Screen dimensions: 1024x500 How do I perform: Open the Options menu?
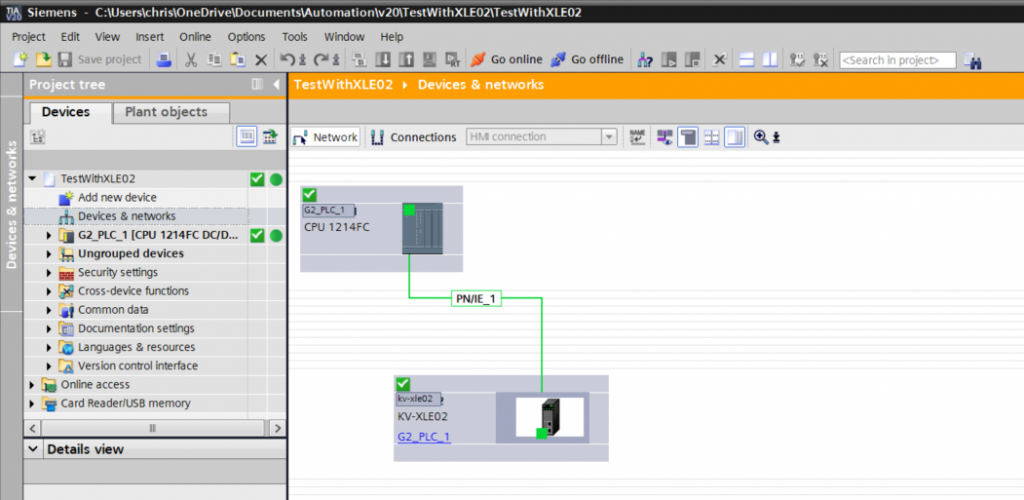click(x=246, y=37)
